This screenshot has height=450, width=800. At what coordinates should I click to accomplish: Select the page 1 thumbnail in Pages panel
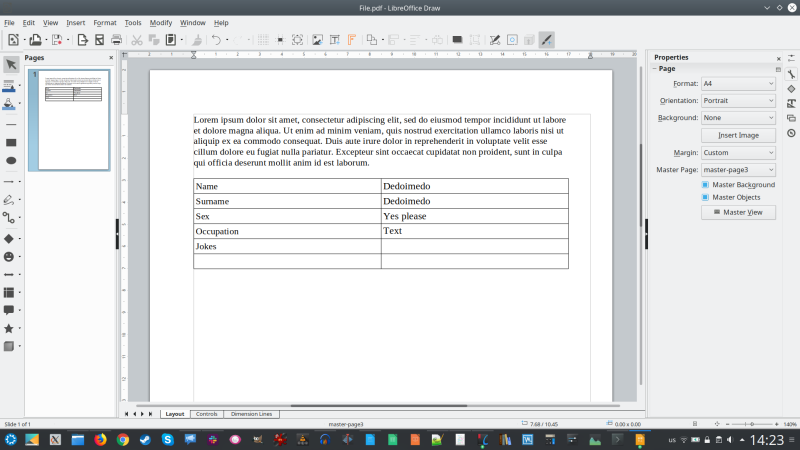(75, 119)
